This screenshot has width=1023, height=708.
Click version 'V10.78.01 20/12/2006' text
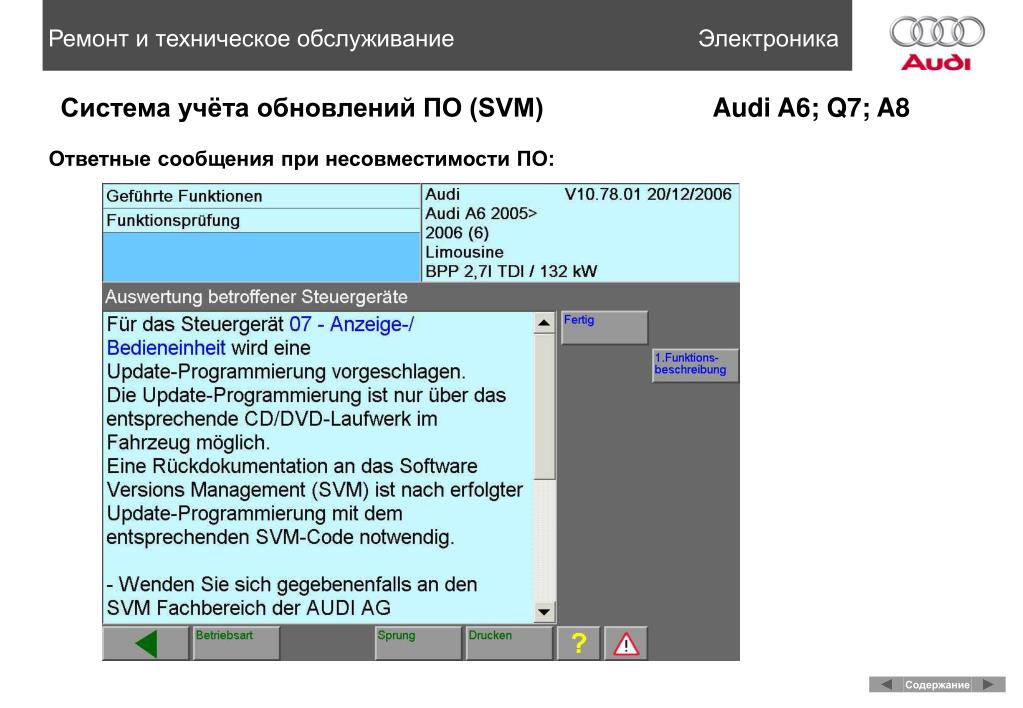point(648,194)
